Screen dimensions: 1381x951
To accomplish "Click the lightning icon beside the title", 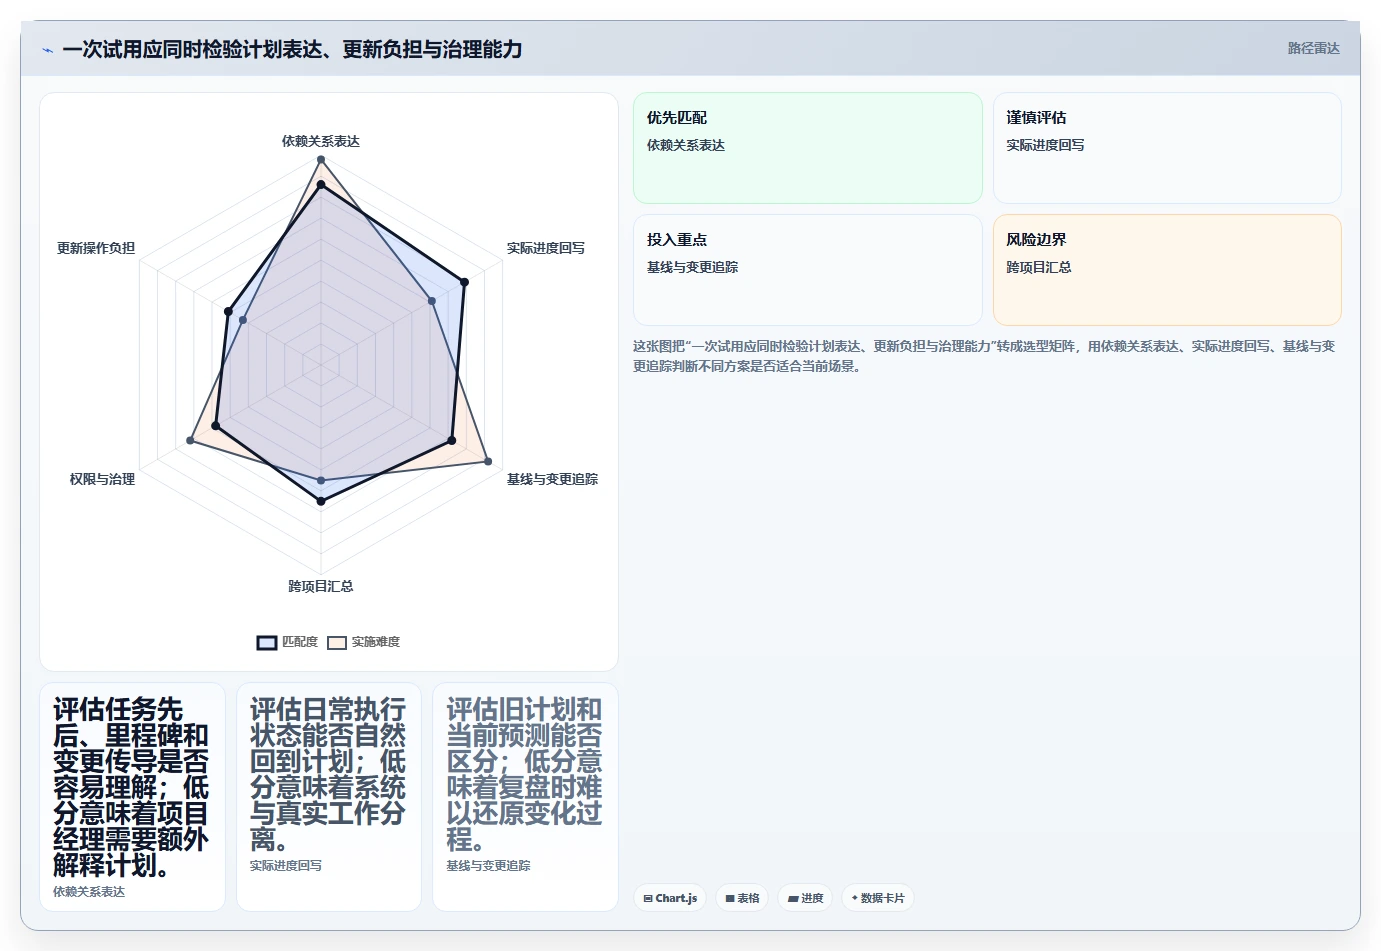I will click(x=47, y=50).
